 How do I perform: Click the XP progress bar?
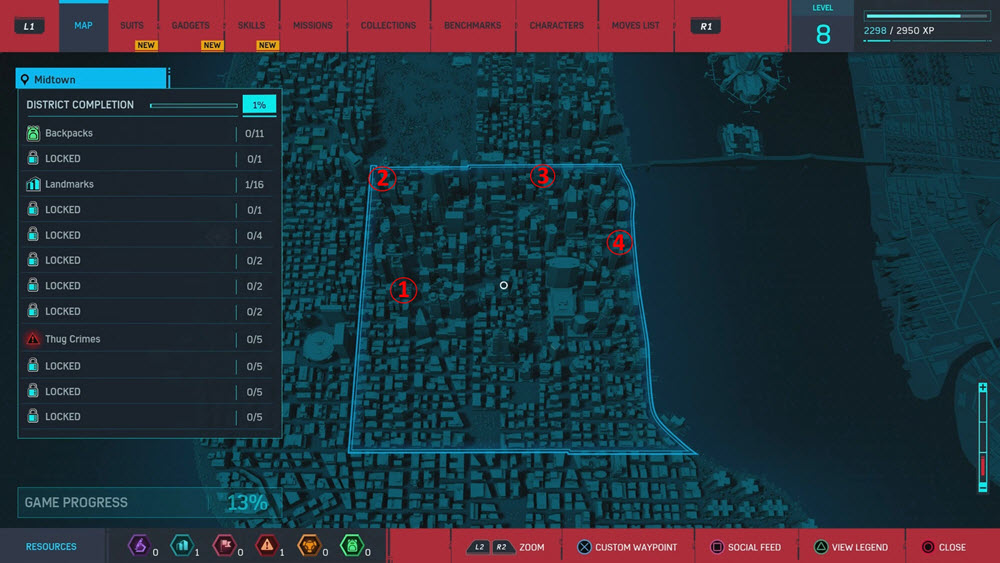(x=927, y=15)
